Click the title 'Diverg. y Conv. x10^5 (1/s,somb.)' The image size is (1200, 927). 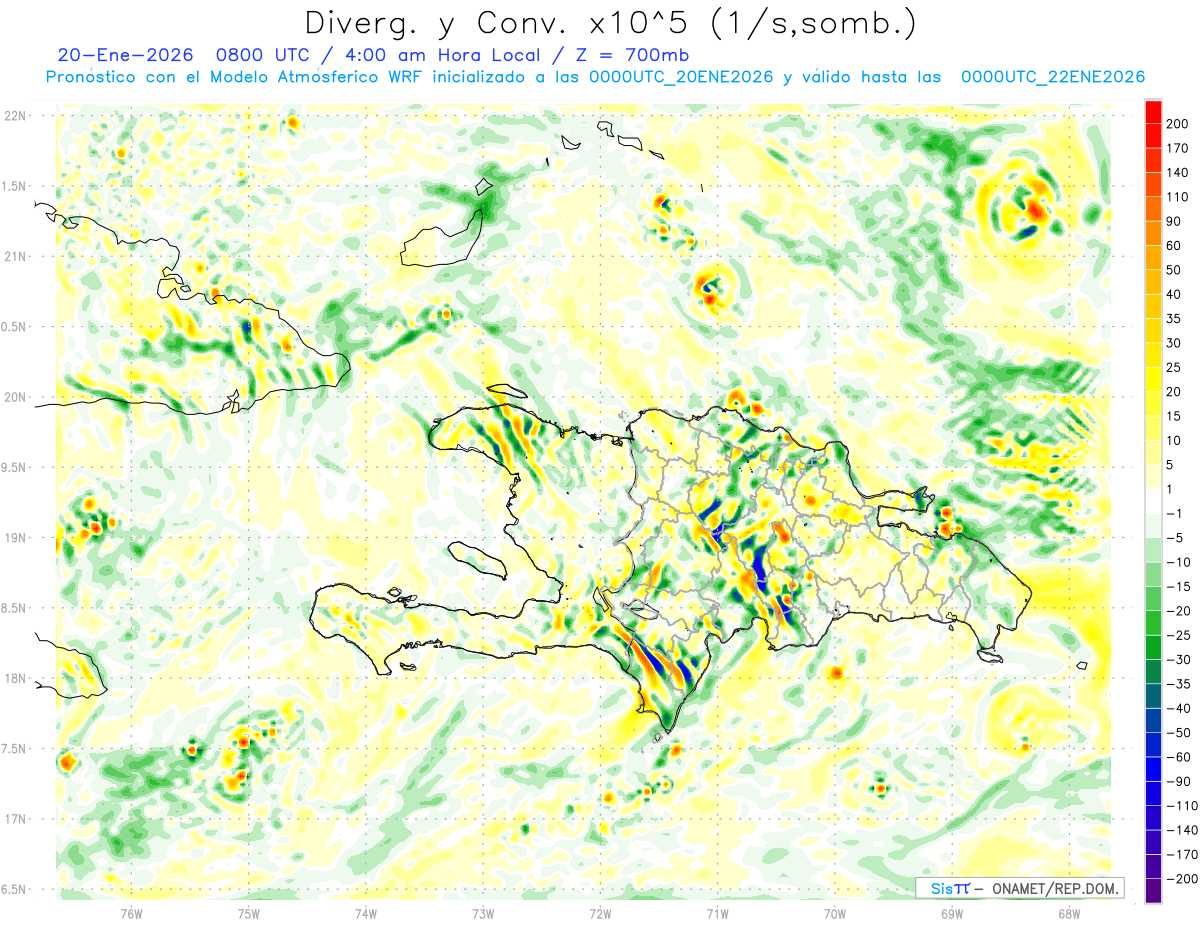coord(610,22)
